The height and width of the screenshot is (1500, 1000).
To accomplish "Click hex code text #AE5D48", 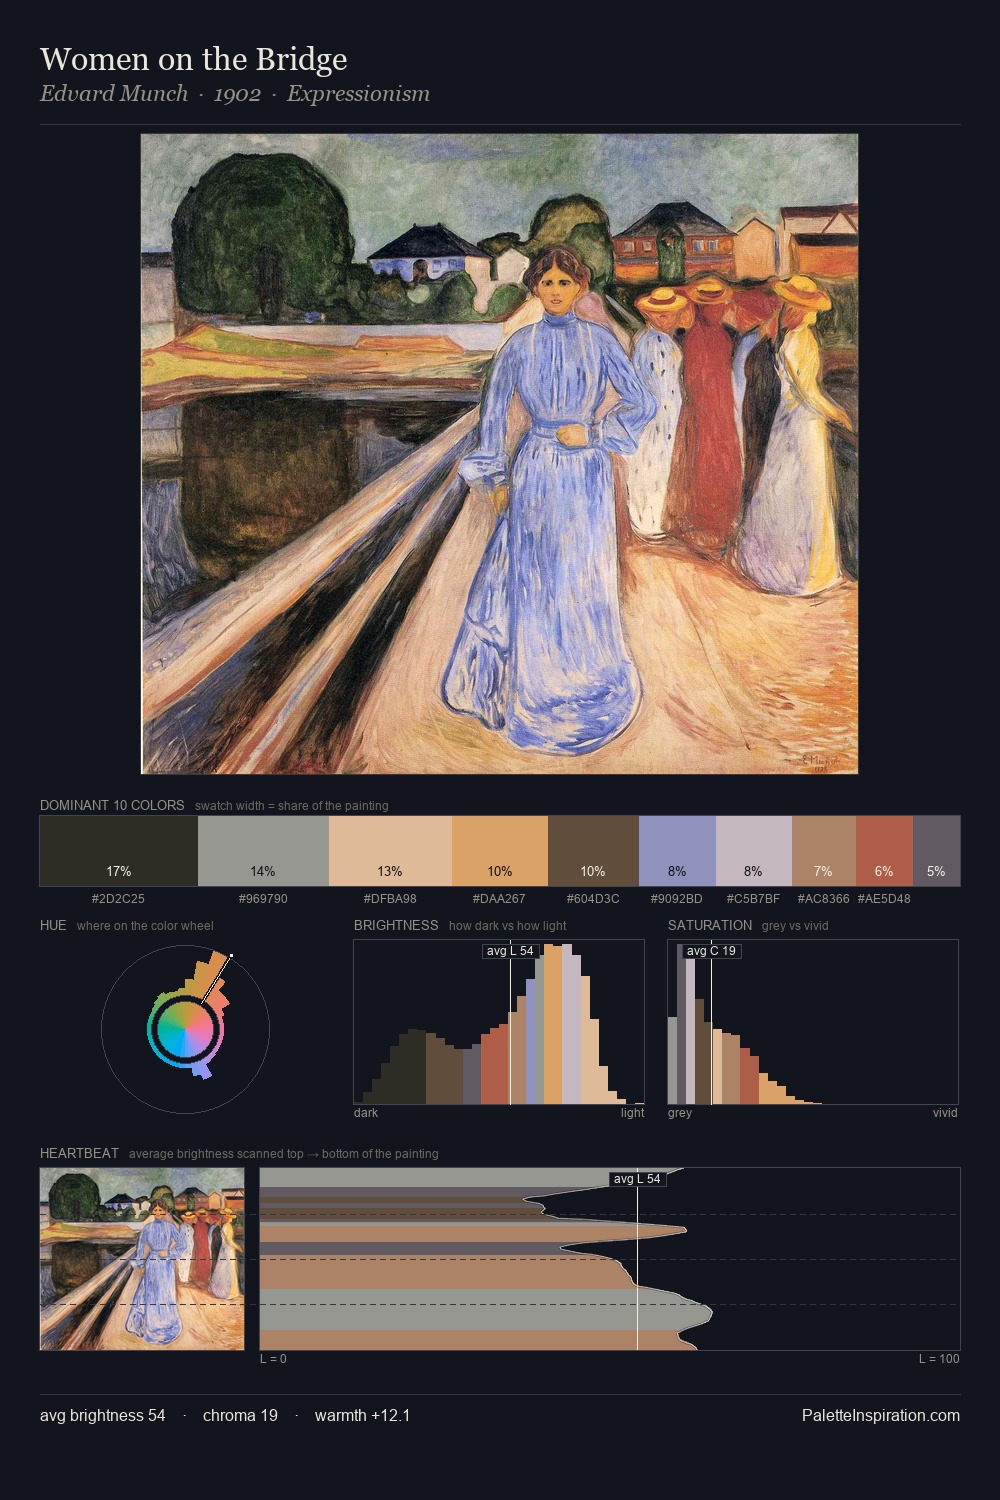I will coord(884,899).
